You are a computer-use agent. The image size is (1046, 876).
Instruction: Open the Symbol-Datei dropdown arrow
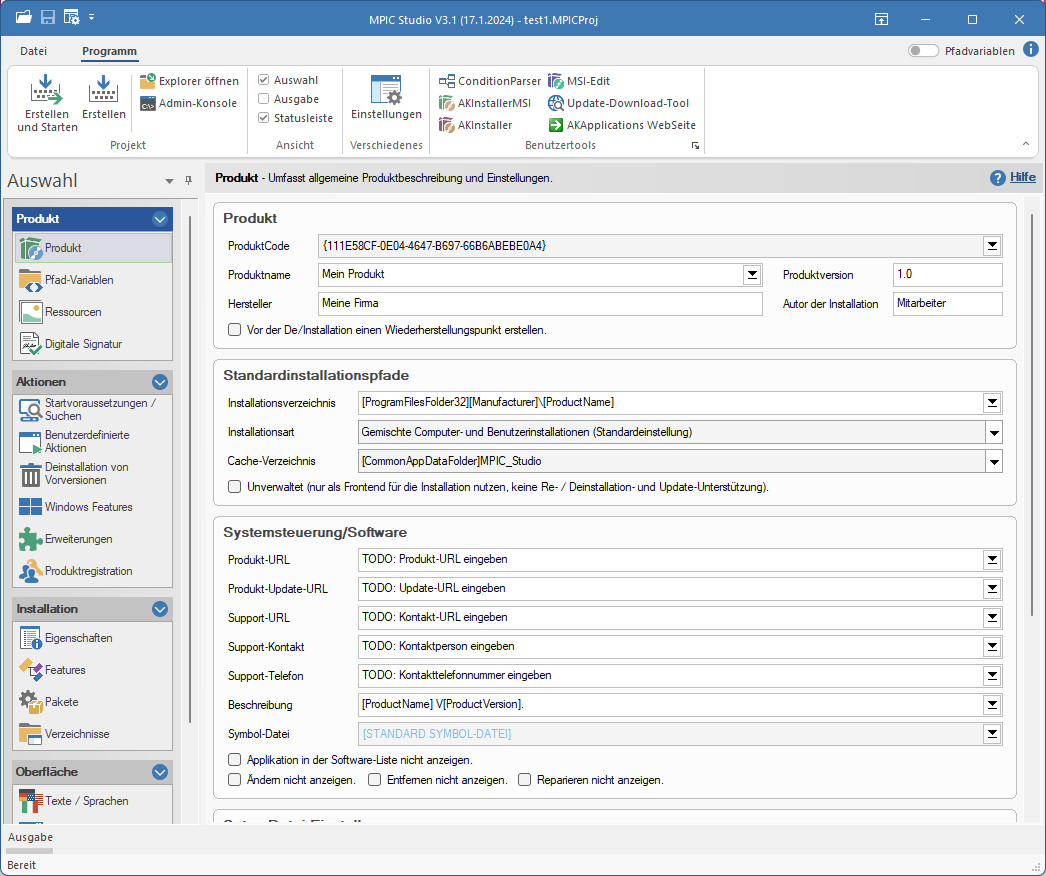click(x=992, y=734)
